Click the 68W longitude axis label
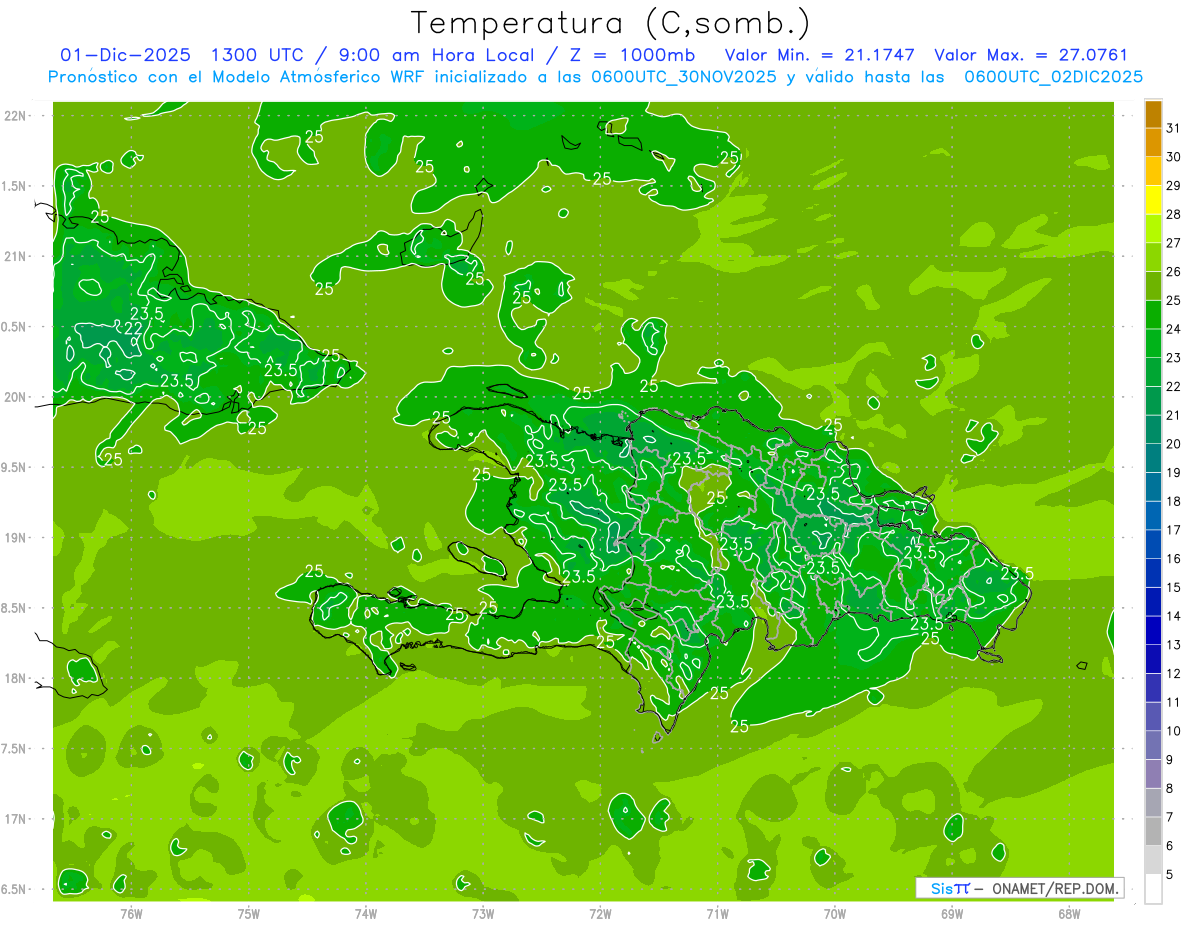Image resolution: width=1200 pixels, height=927 pixels. (x=1068, y=913)
